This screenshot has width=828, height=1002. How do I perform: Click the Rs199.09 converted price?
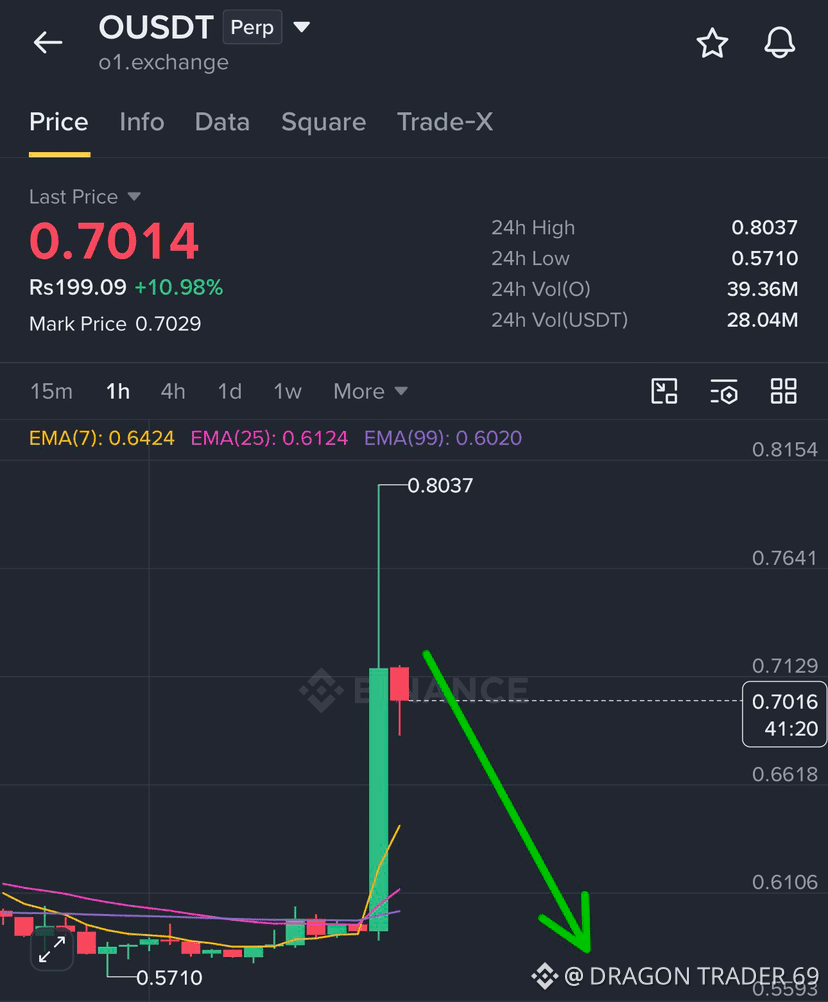pos(78,288)
